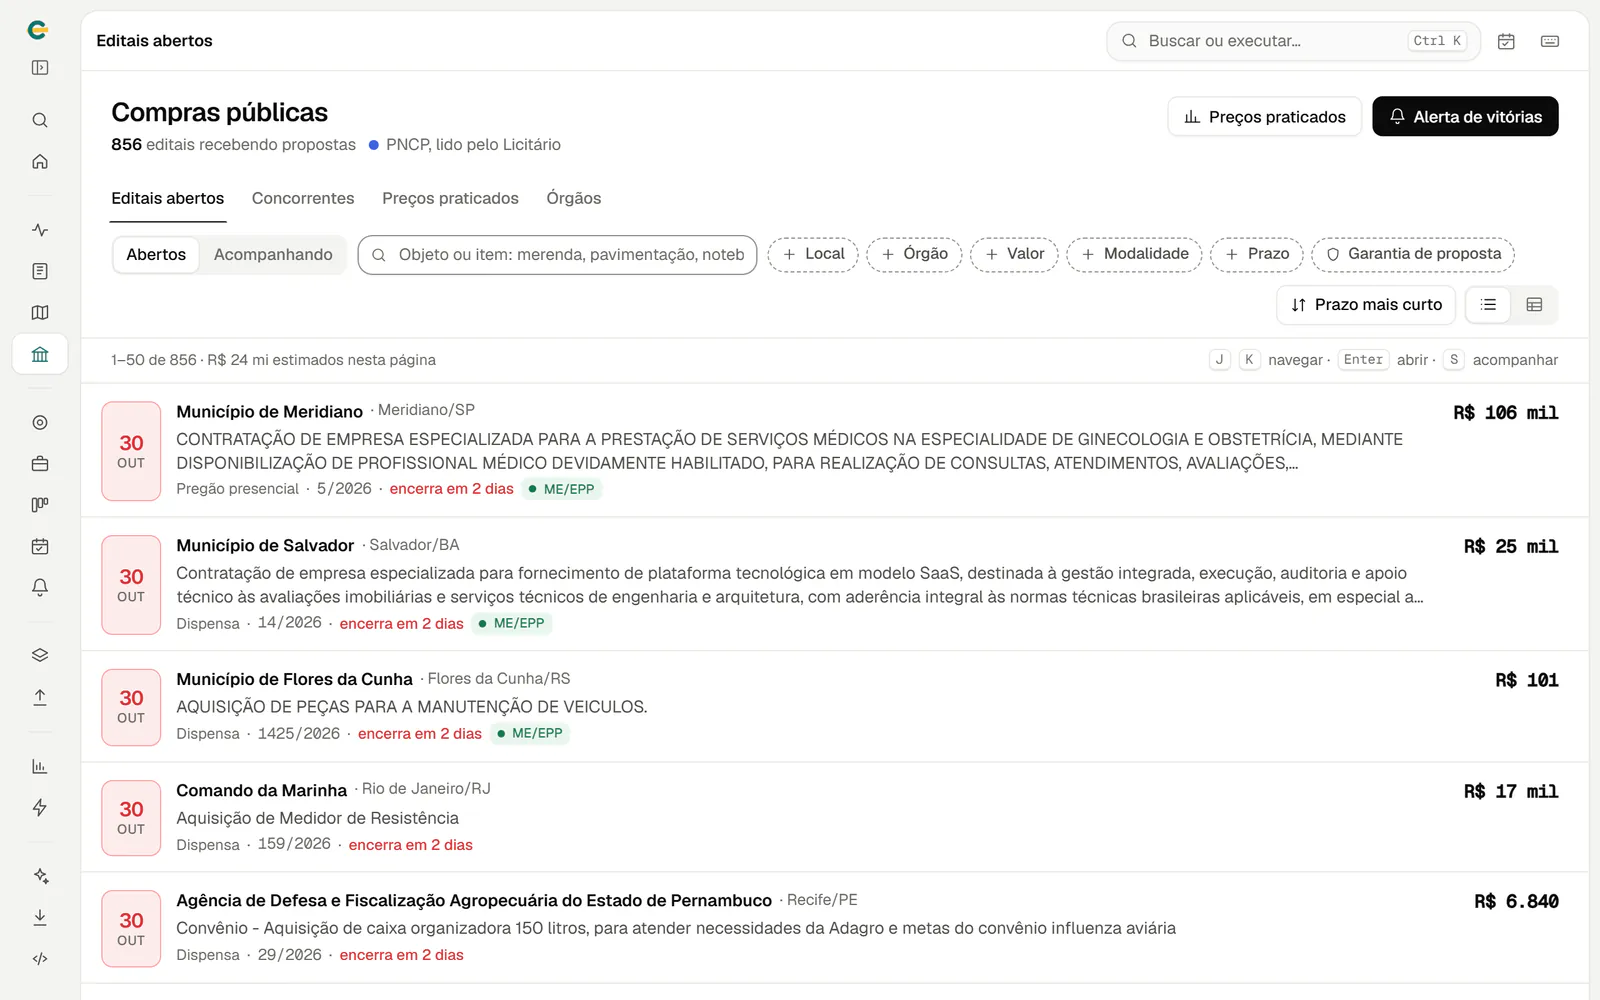The image size is (1600, 1000).
Task: Switch to the Órgãos tab
Action: pos(574,198)
